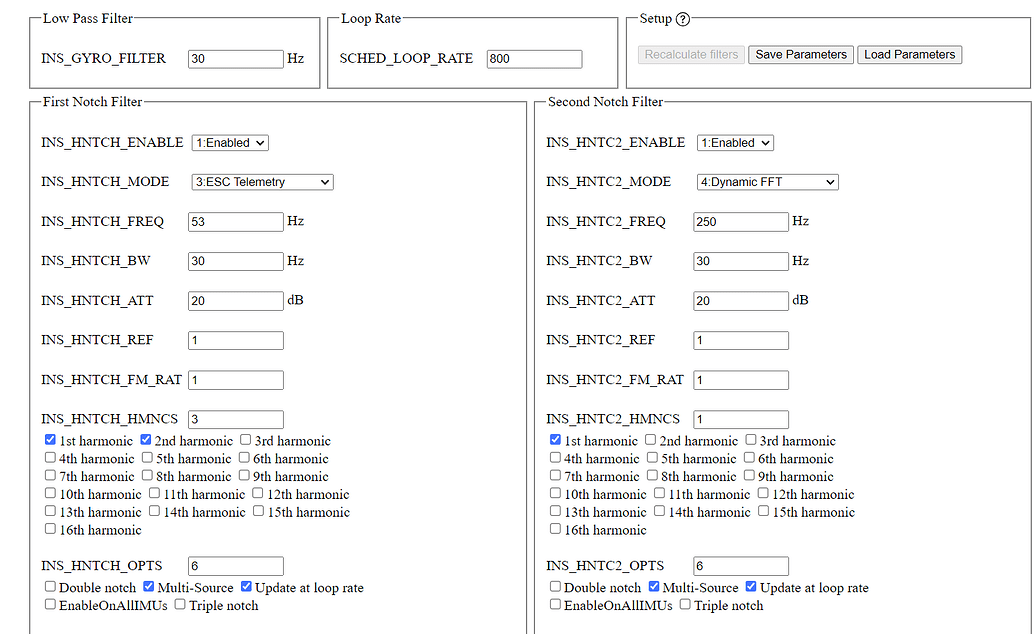Click Load Parameters button
The height and width of the screenshot is (634, 1035).
pos(909,54)
